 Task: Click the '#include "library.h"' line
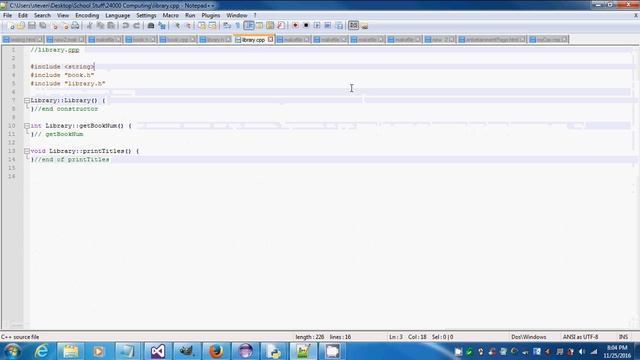[x=68, y=84]
